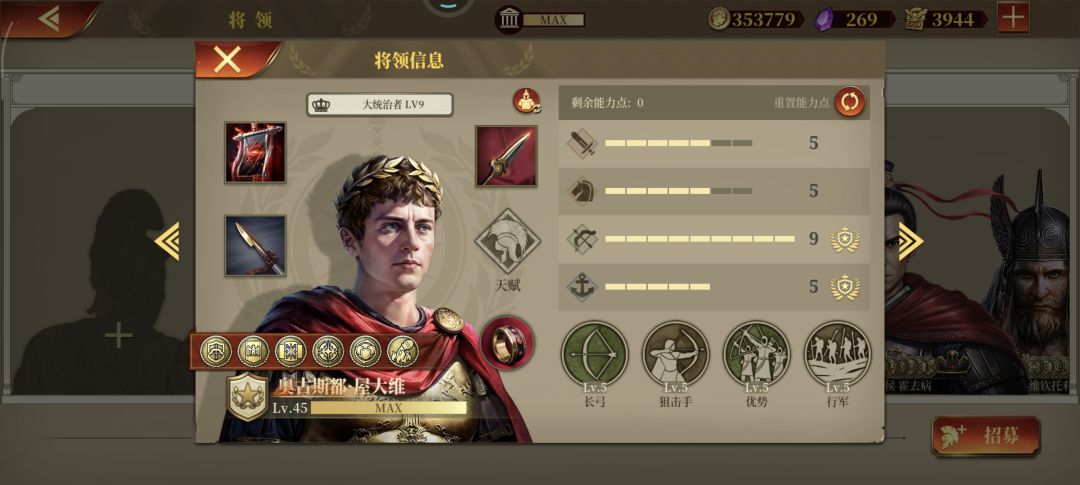Open the 天赋 talent helmet diamond icon
1080x485 pixels.
508,242
